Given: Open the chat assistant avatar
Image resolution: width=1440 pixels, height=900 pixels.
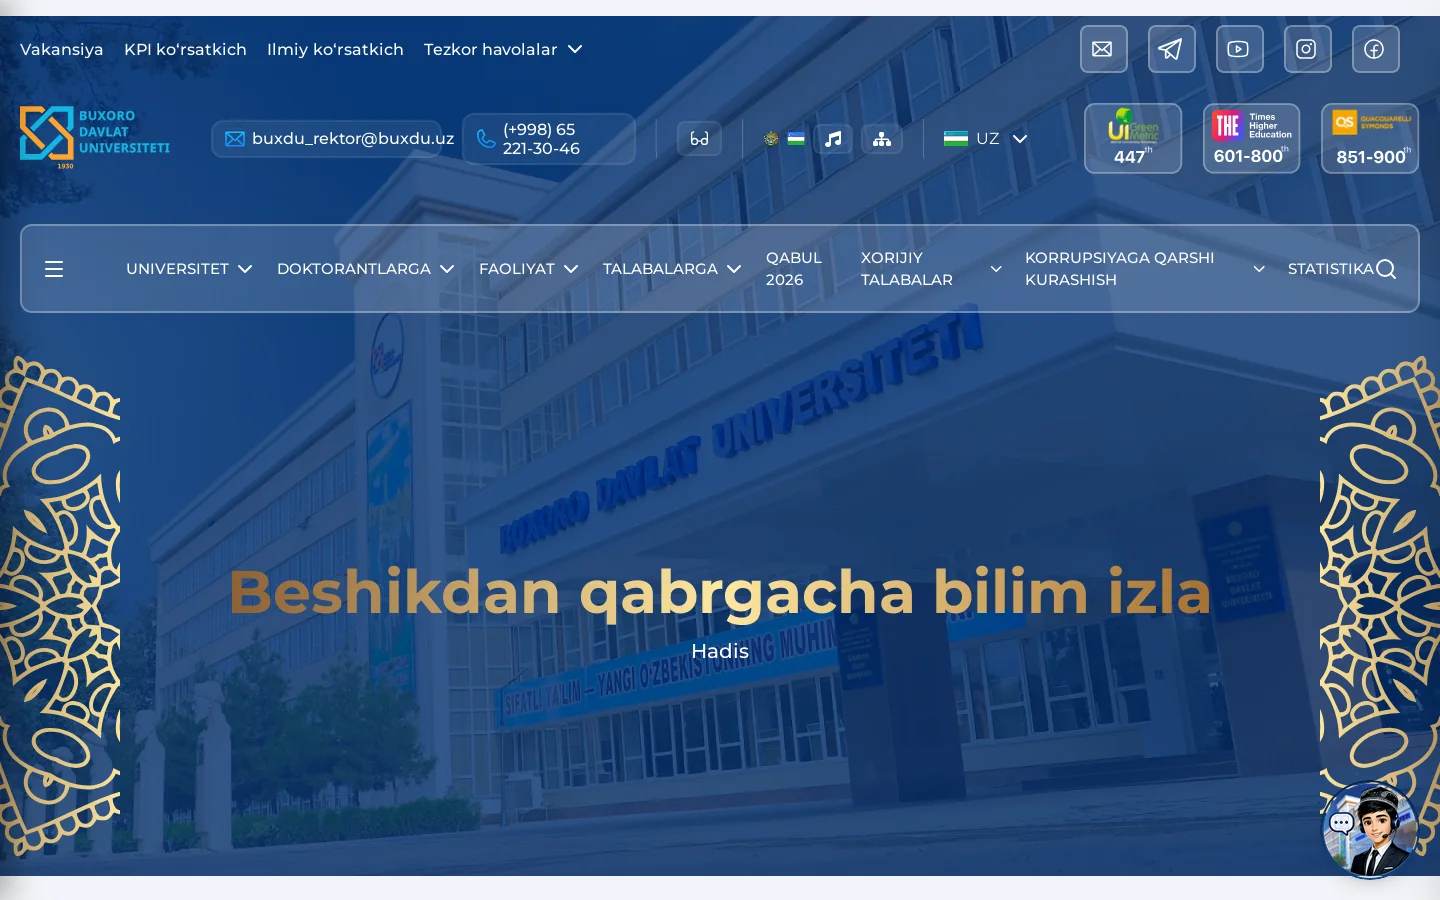Looking at the screenshot, I should click(1370, 830).
